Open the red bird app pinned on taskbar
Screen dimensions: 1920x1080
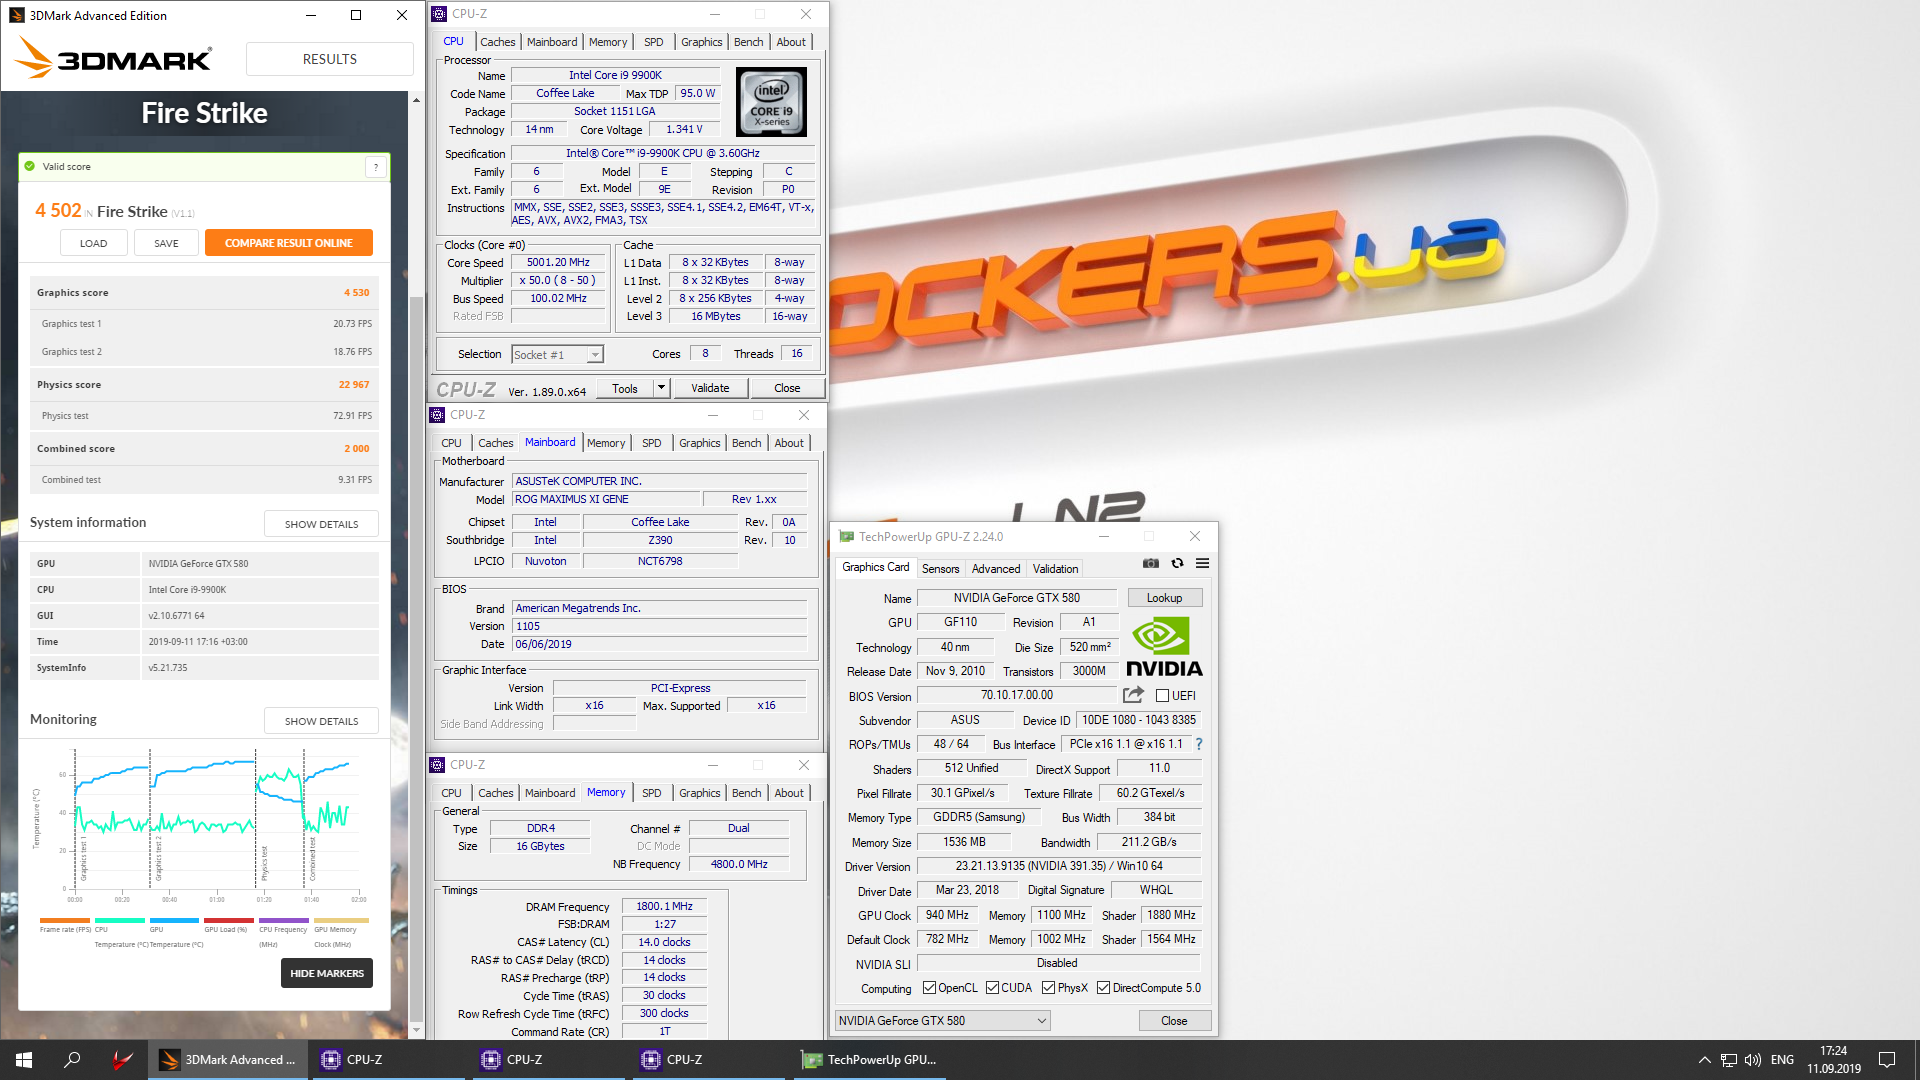click(x=122, y=1060)
